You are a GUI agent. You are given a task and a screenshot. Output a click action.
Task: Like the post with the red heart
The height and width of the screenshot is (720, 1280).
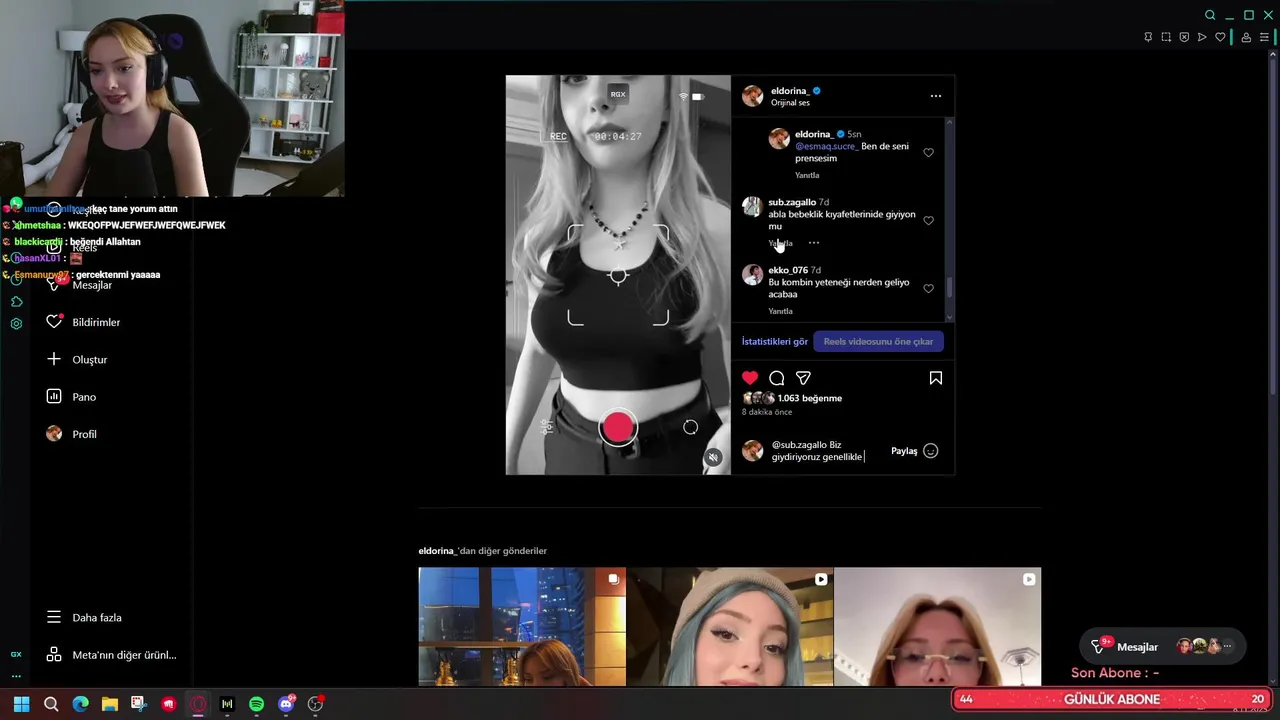(750, 378)
